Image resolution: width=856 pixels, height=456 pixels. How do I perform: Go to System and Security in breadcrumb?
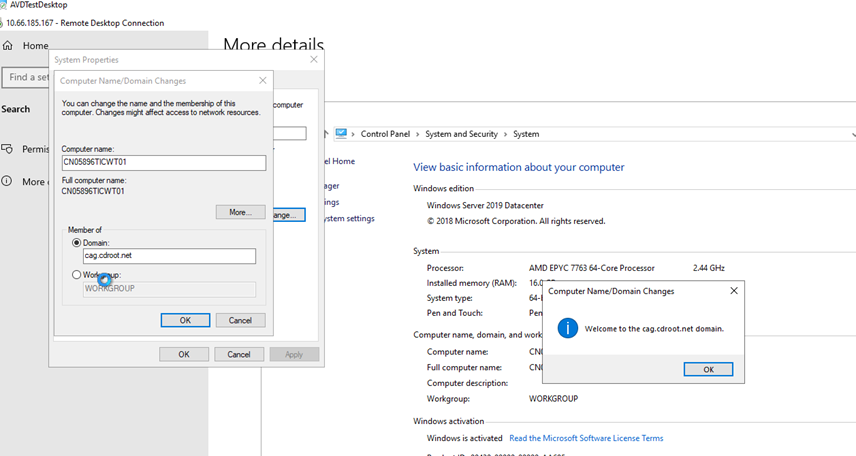(x=461, y=134)
